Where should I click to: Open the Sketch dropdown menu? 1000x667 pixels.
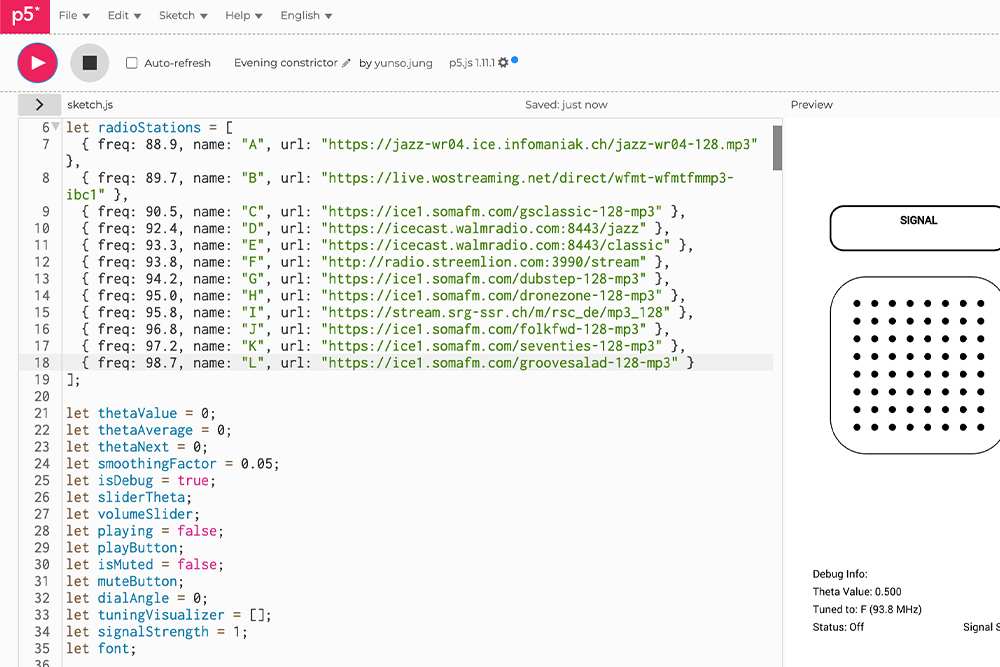183,16
